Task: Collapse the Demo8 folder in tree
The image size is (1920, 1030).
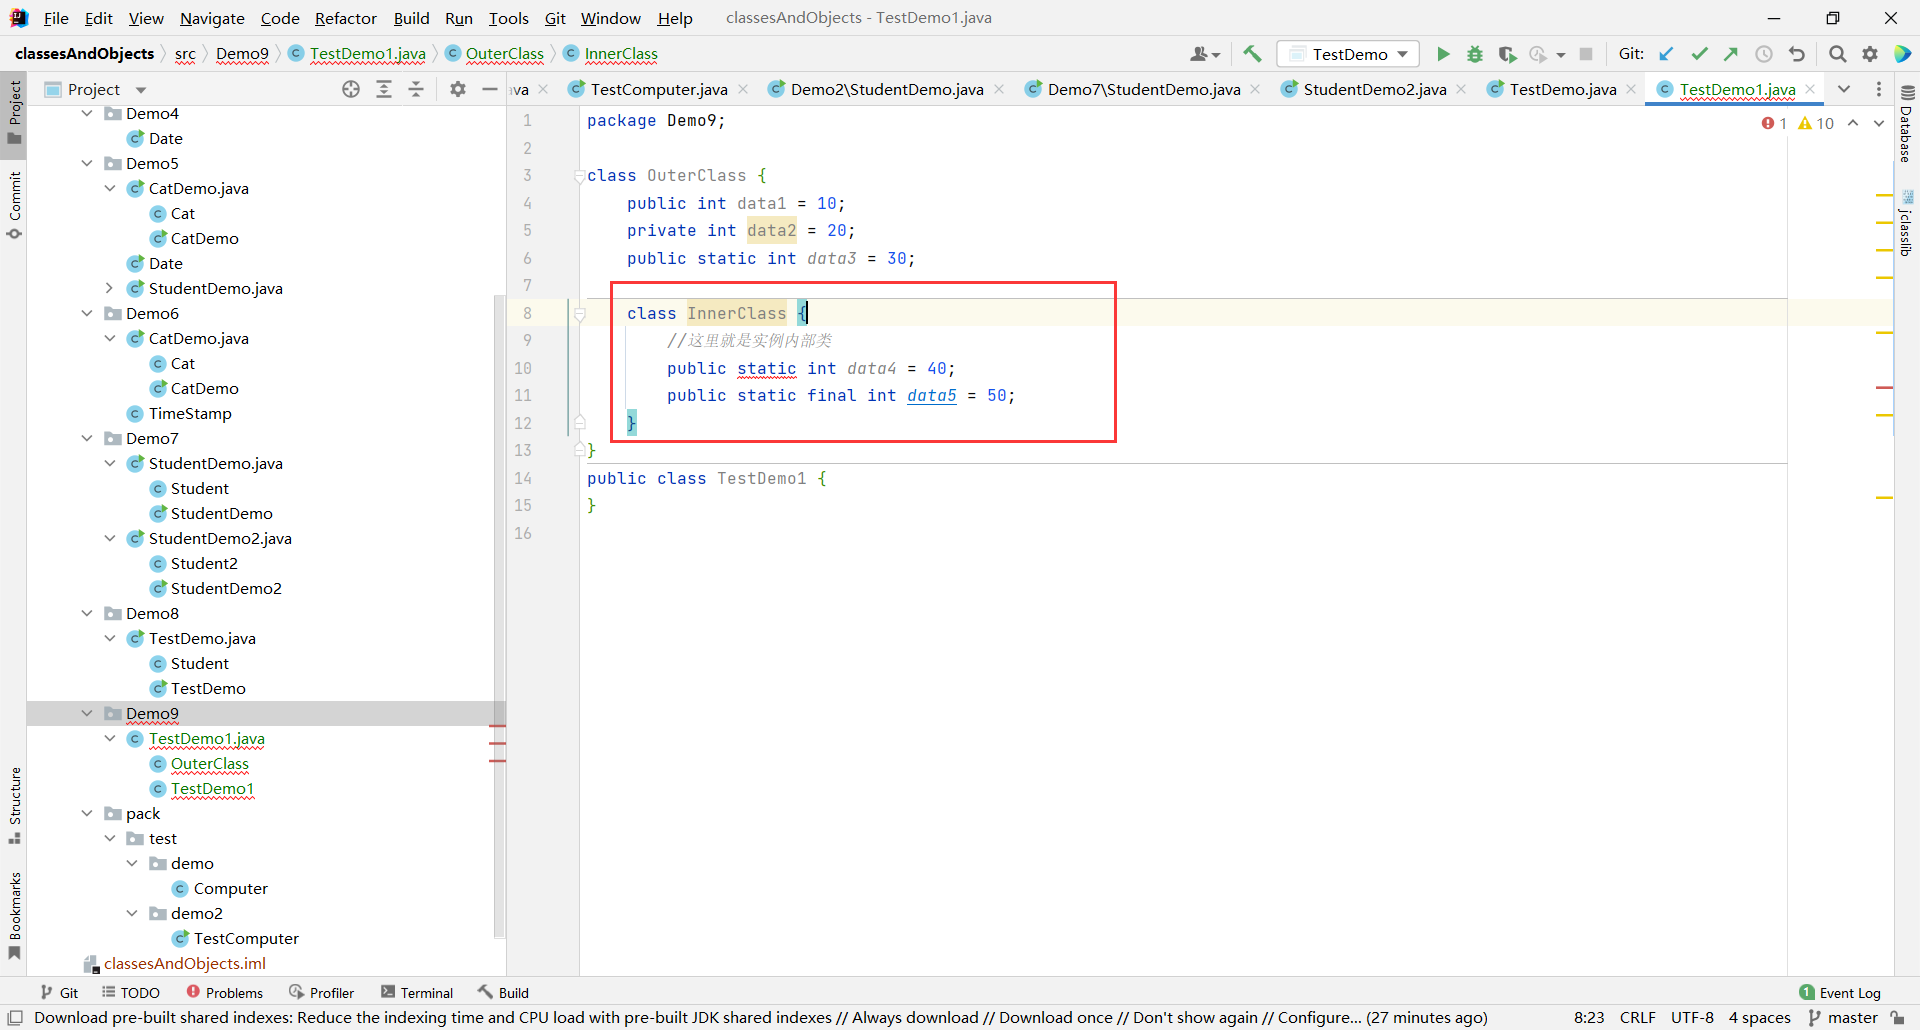Action: pos(87,613)
